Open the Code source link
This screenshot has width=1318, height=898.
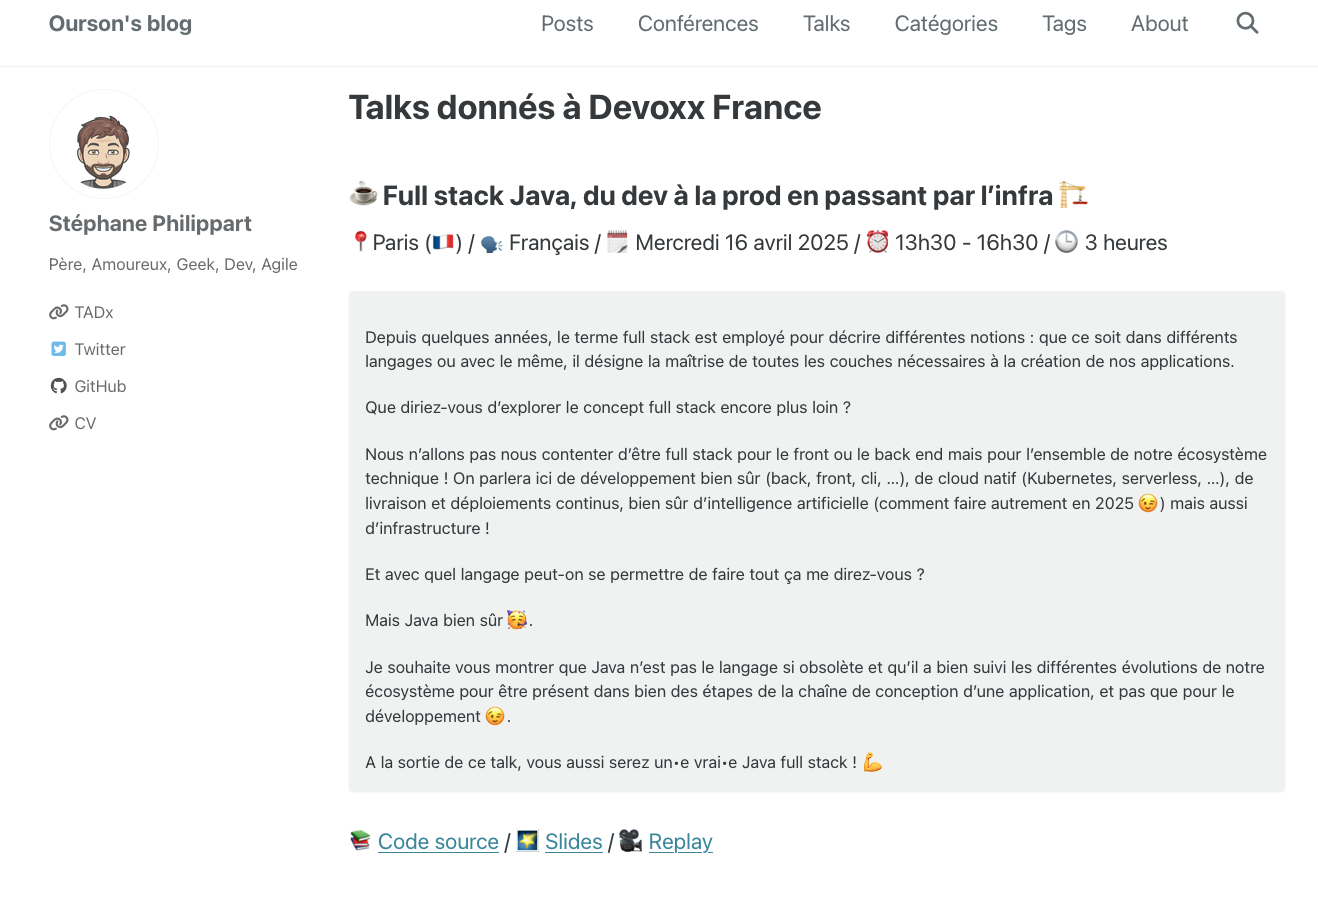pyautogui.click(x=438, y=842)
